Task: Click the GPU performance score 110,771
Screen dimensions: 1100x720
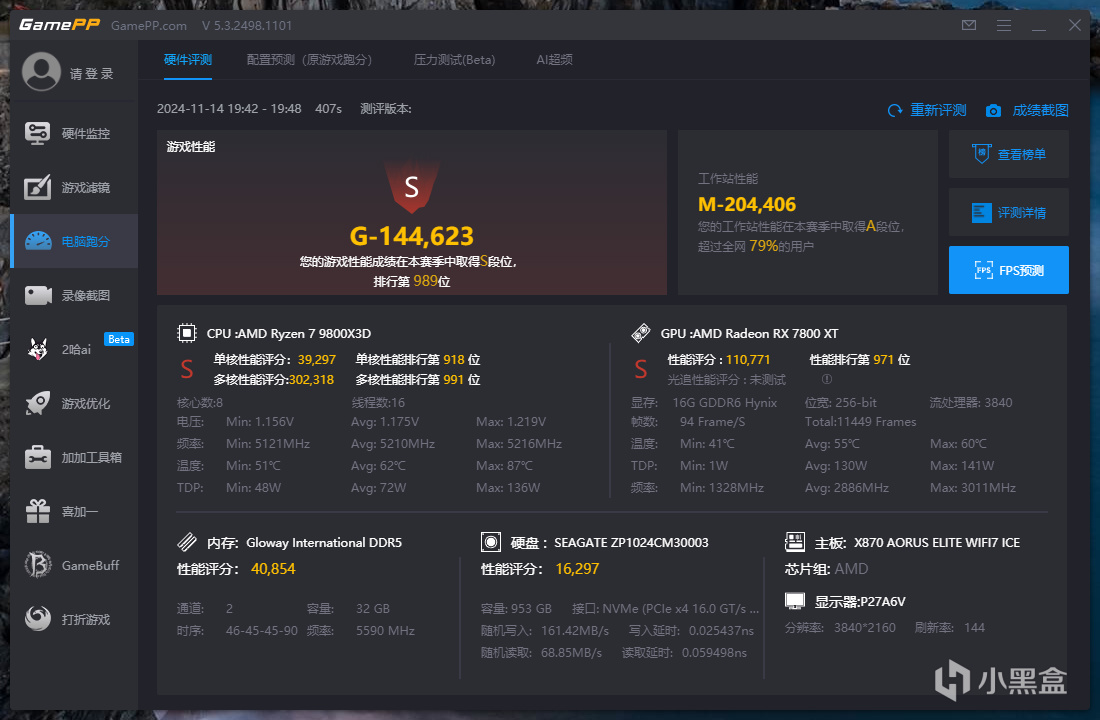Action: (748, 359)
